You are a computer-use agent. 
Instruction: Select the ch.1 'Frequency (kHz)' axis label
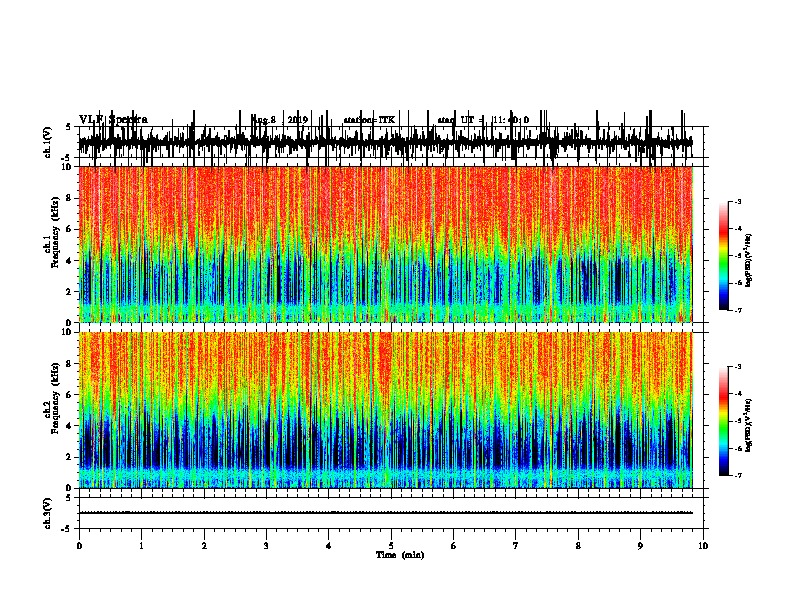(57, 232)
